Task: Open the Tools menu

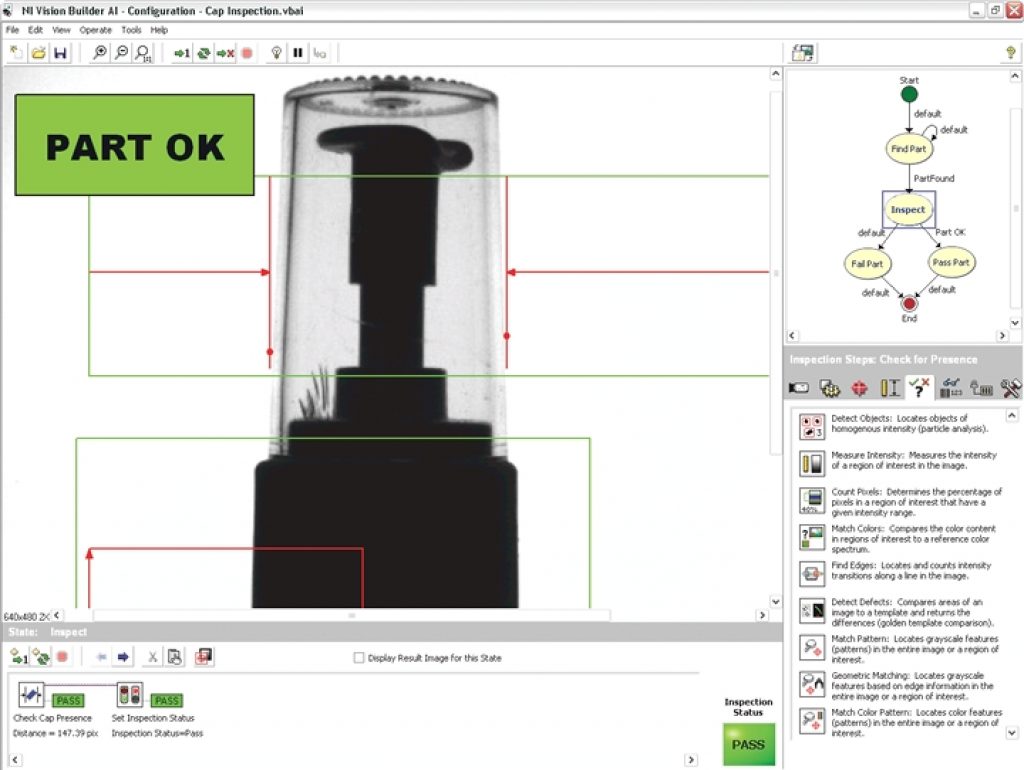Action: click(x=131, y=30)
